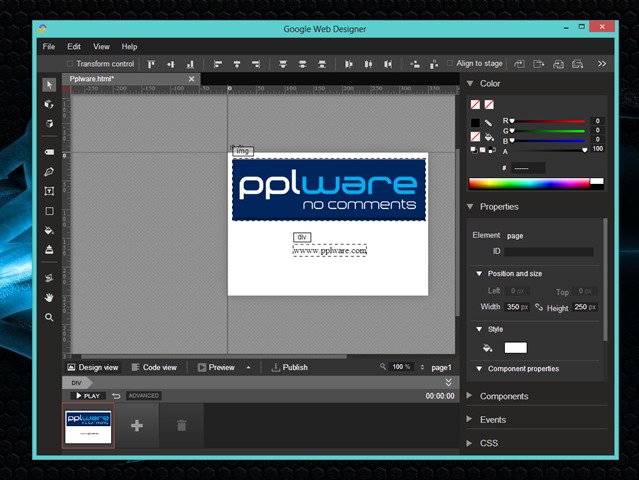
Task: Select the Paint bucket fill tool
Action: pos(49,231)
